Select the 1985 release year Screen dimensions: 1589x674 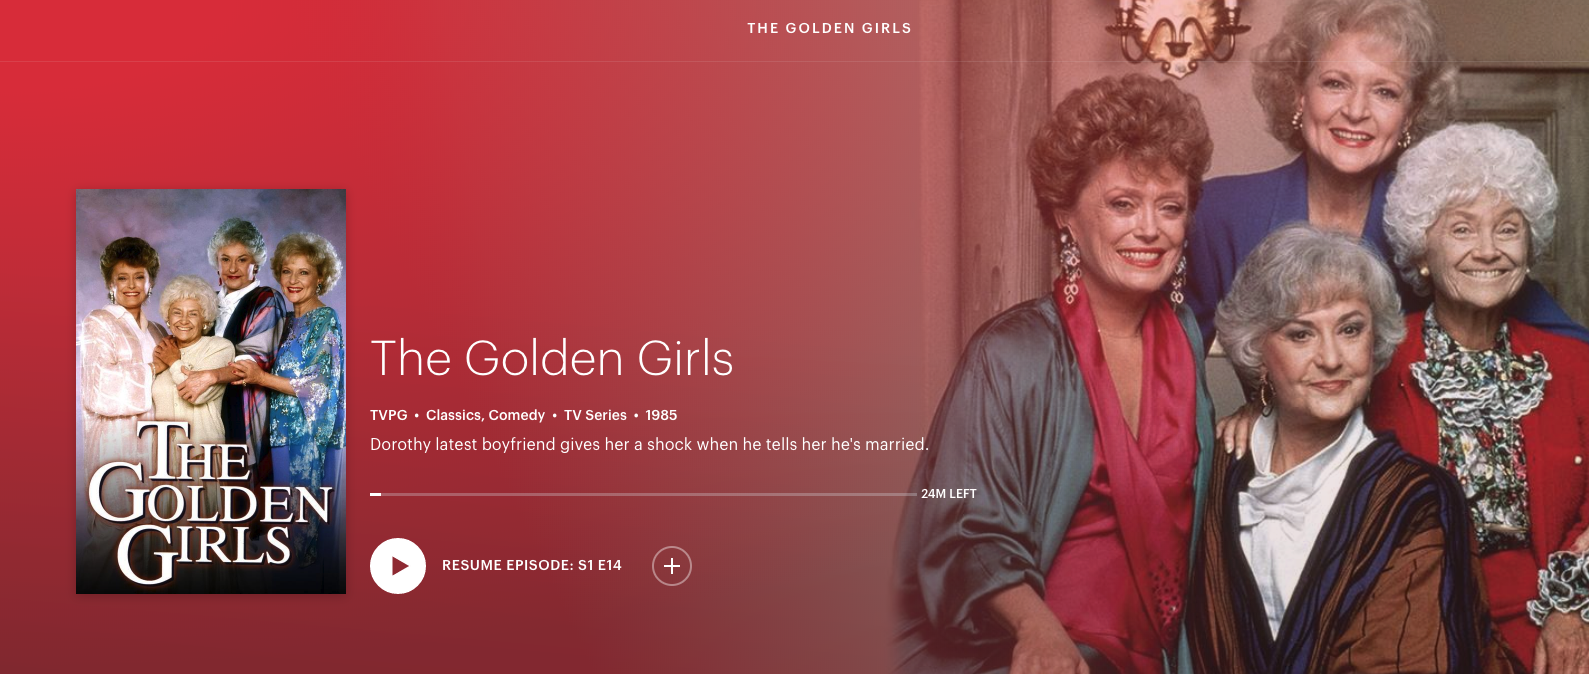pos(661,415)
